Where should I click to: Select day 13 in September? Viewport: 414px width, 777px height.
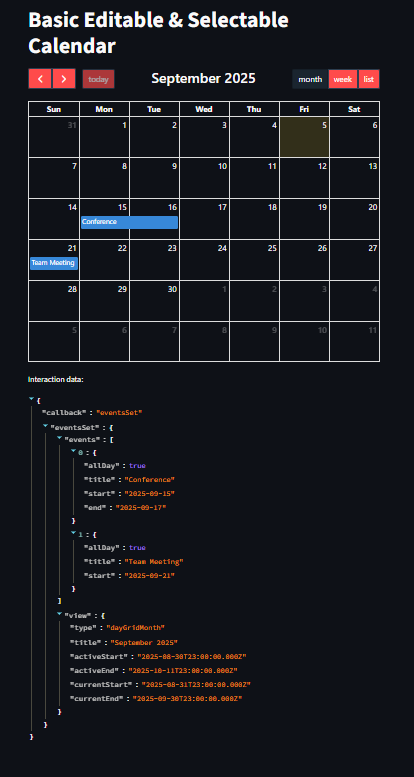355,178
